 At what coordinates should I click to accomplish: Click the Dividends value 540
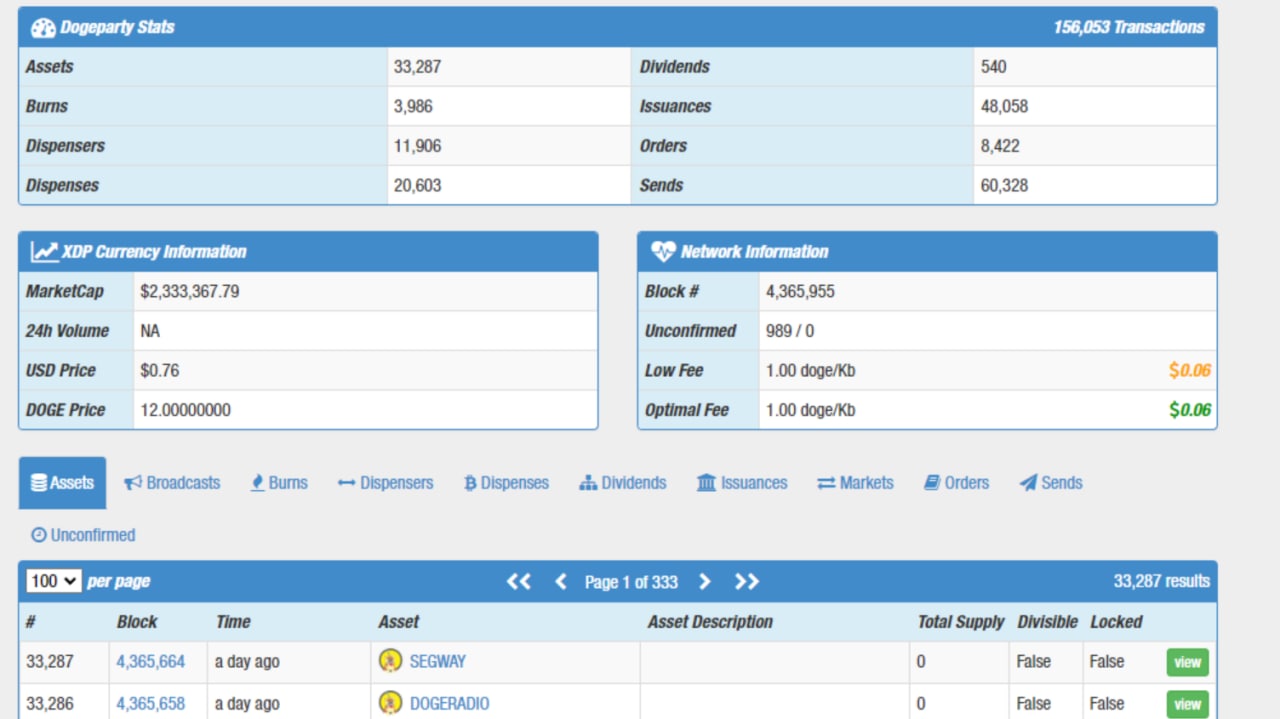(993, 67)
